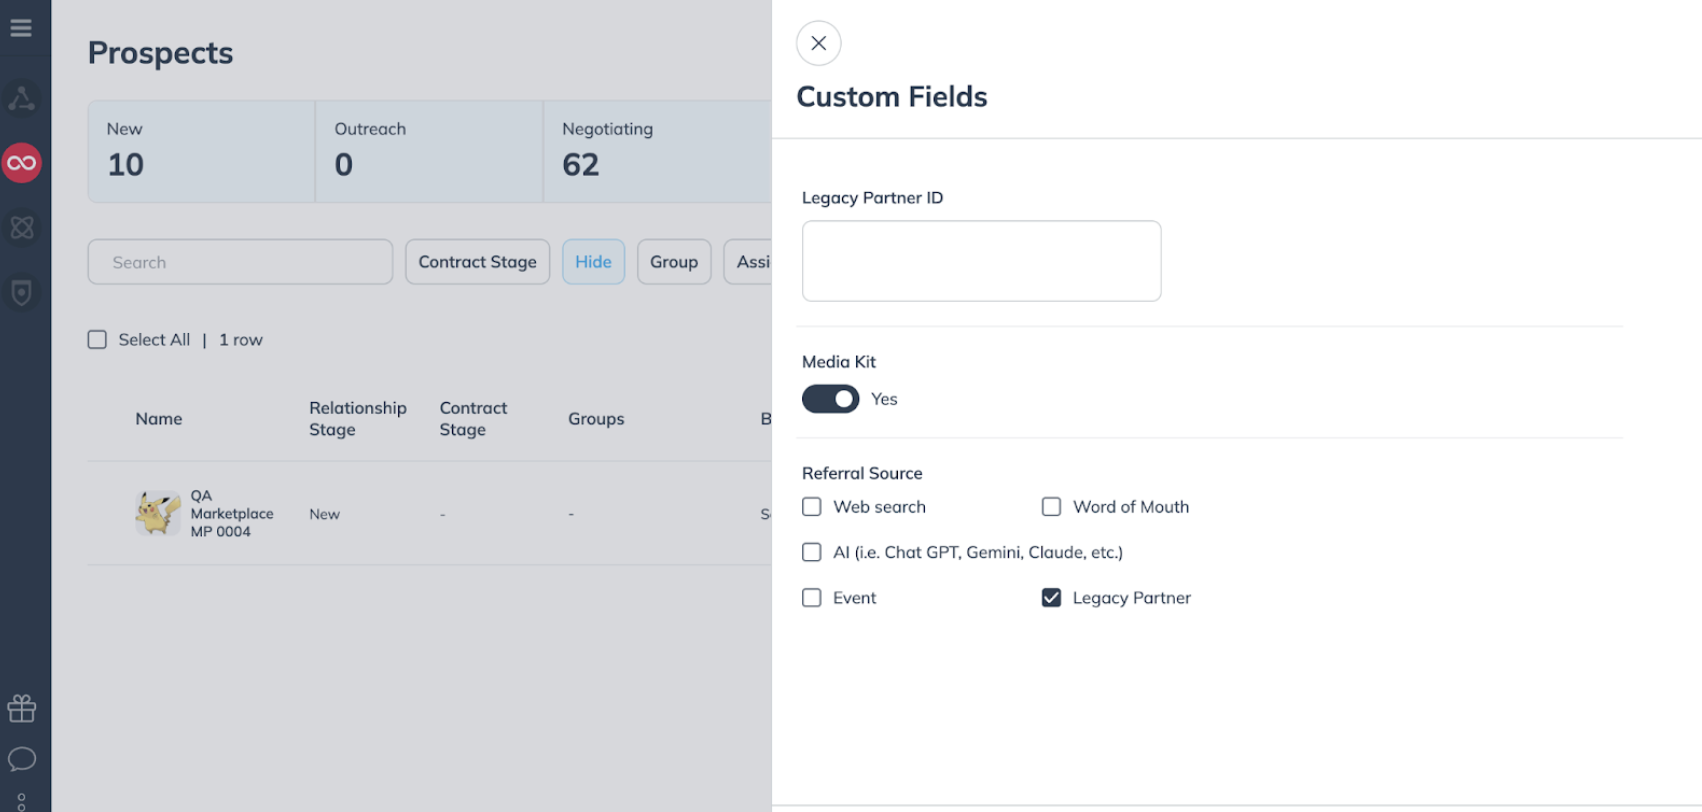Select the red infinity sidebar icon

tap(21, 163)
